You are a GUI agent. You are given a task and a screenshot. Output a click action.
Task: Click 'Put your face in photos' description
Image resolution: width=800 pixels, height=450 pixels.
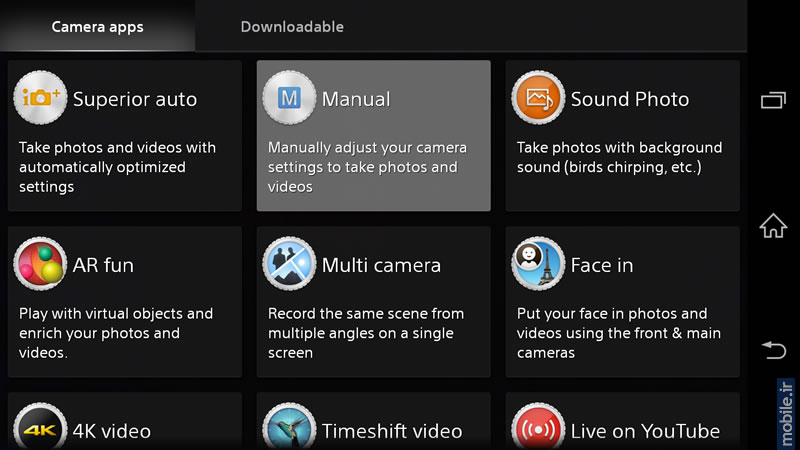(619, 333)
